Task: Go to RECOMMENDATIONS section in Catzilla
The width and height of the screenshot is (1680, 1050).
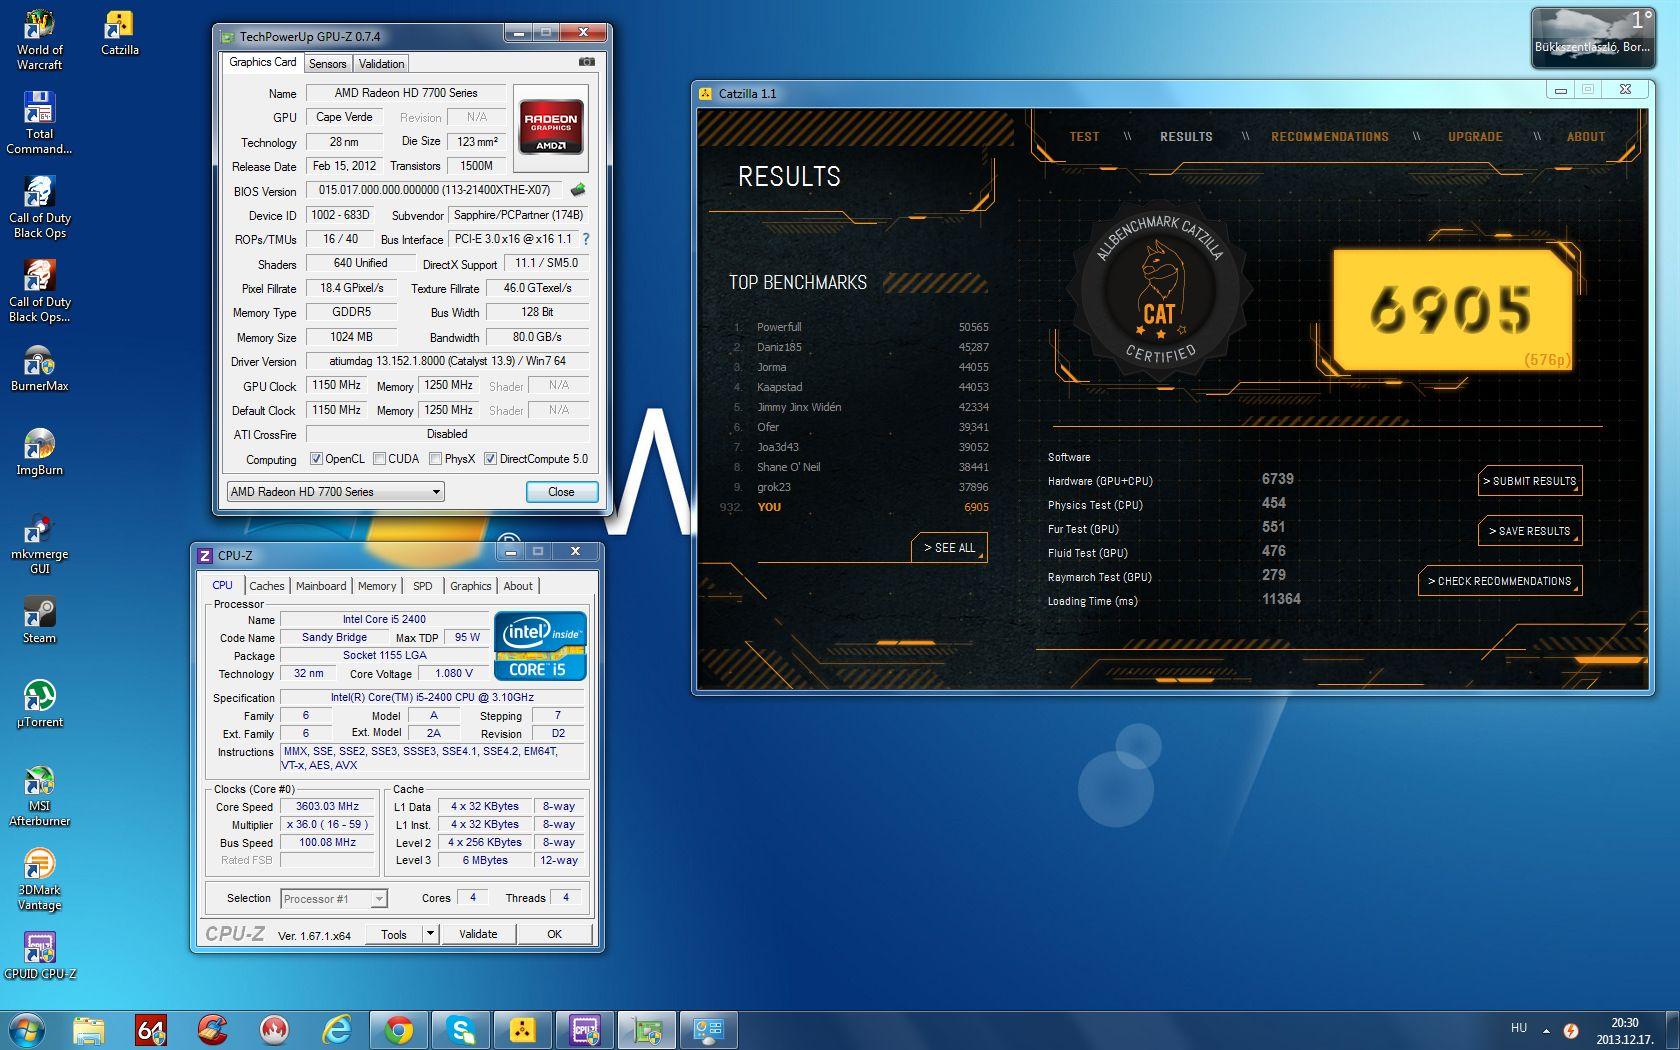Action: coord(1329,137)
